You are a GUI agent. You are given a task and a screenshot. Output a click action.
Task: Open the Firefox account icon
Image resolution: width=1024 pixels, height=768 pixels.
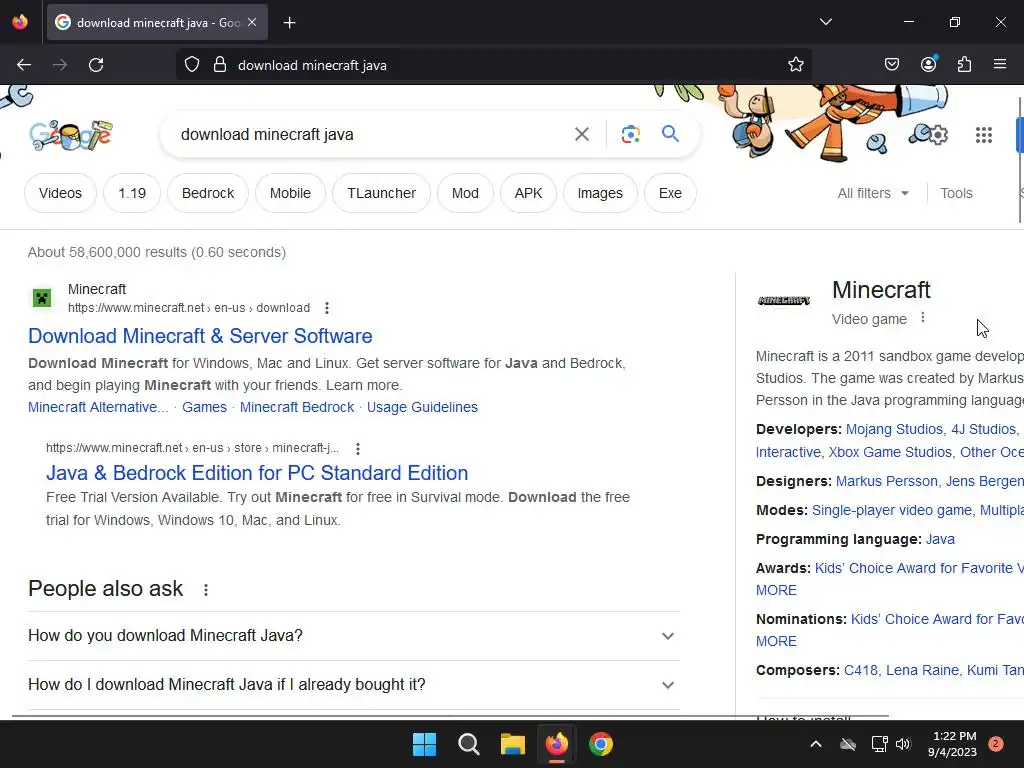tap(928, 64)
